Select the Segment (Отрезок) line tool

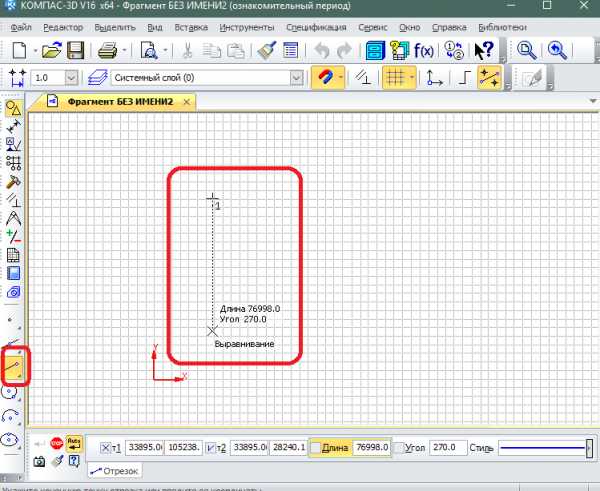(x=14, y=366)
